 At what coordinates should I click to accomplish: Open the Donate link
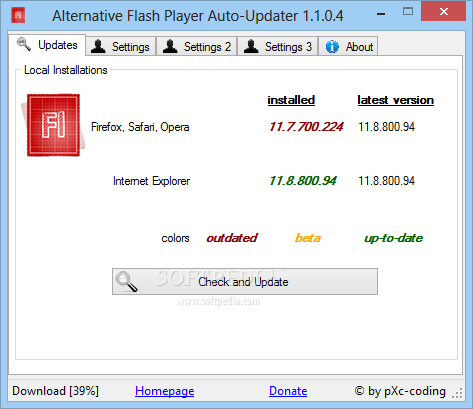coord(288,391)
